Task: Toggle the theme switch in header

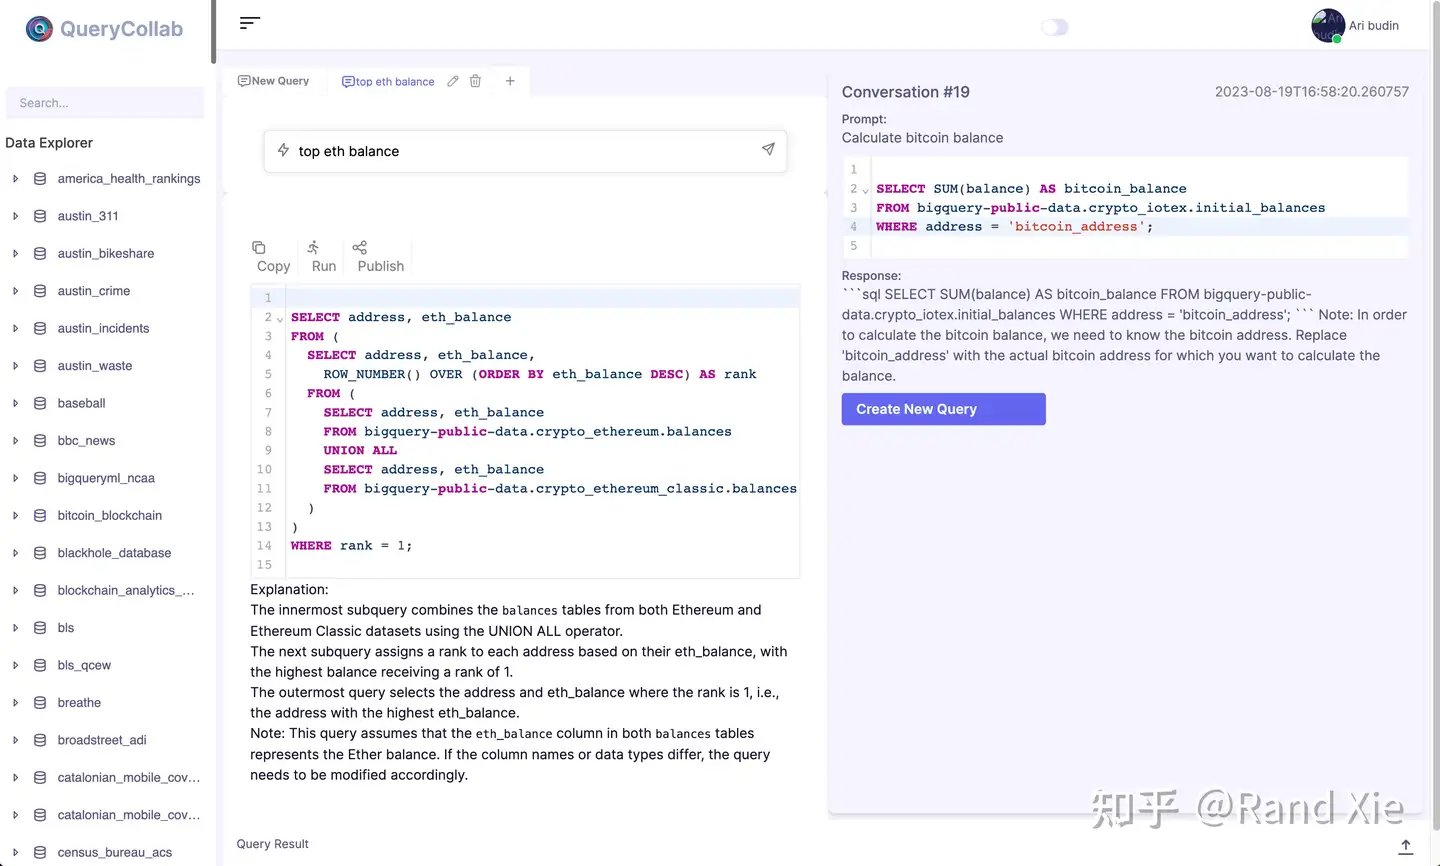Action: (1055, 27)
